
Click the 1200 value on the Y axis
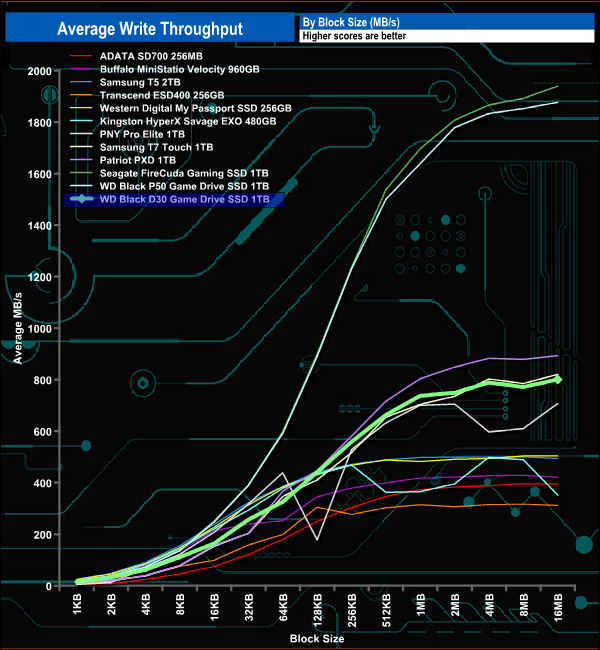39,277
